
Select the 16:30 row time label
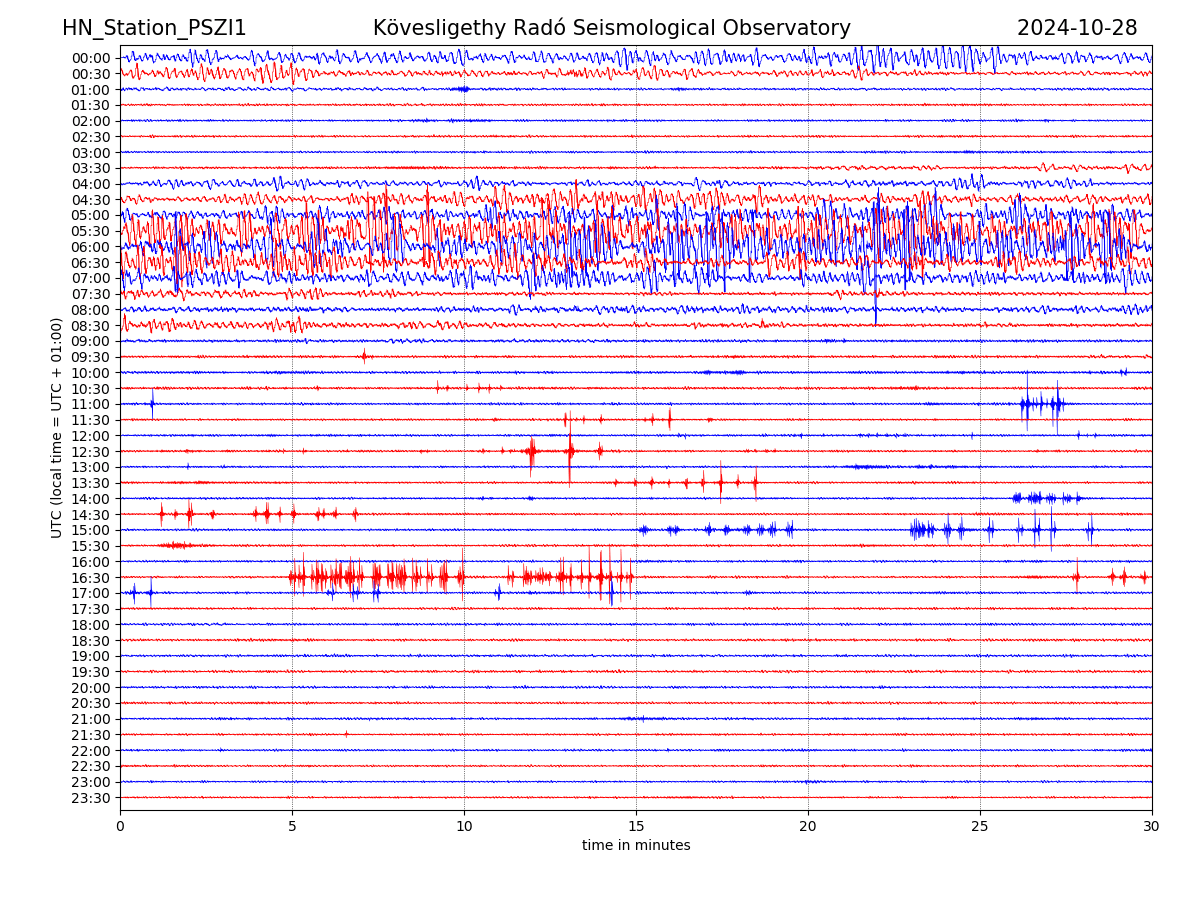pos(90,578)
